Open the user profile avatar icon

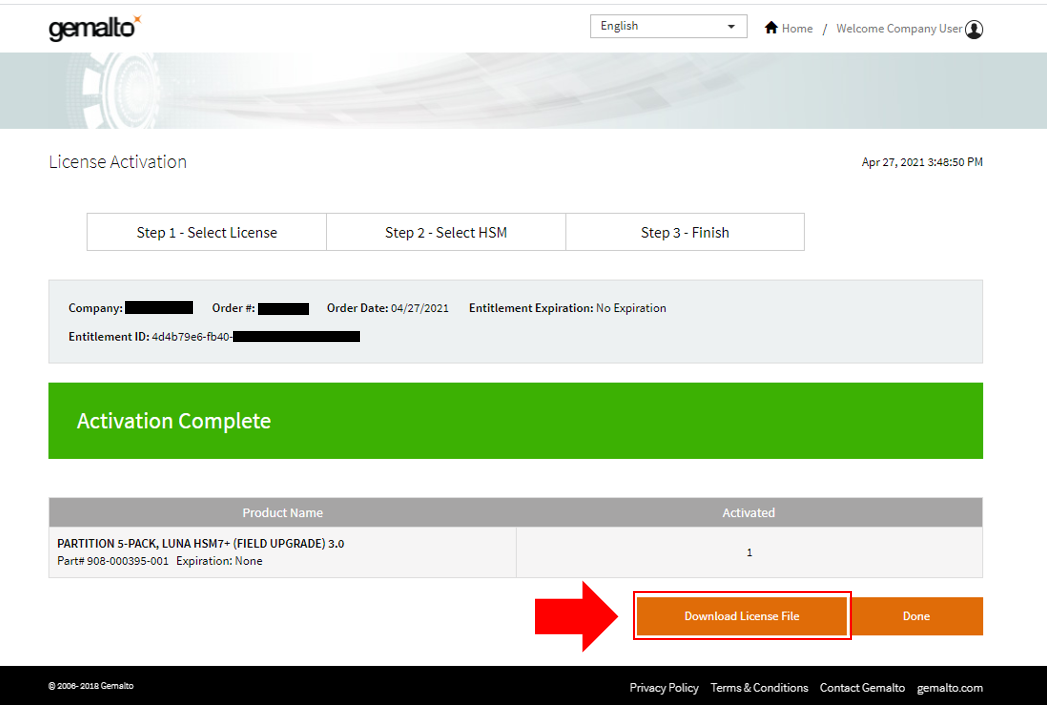click(974, 29)
